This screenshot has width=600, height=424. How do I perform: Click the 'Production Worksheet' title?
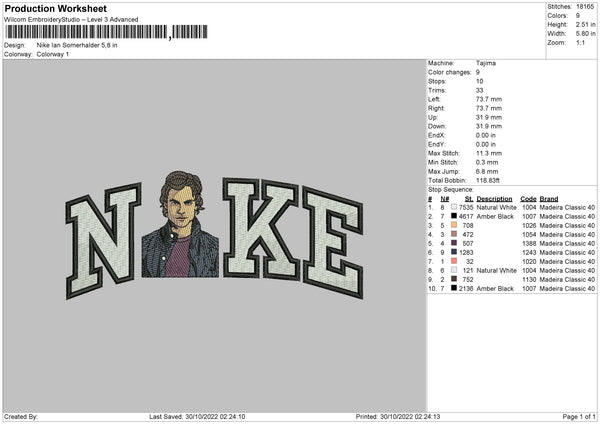(x=55, y=8)
